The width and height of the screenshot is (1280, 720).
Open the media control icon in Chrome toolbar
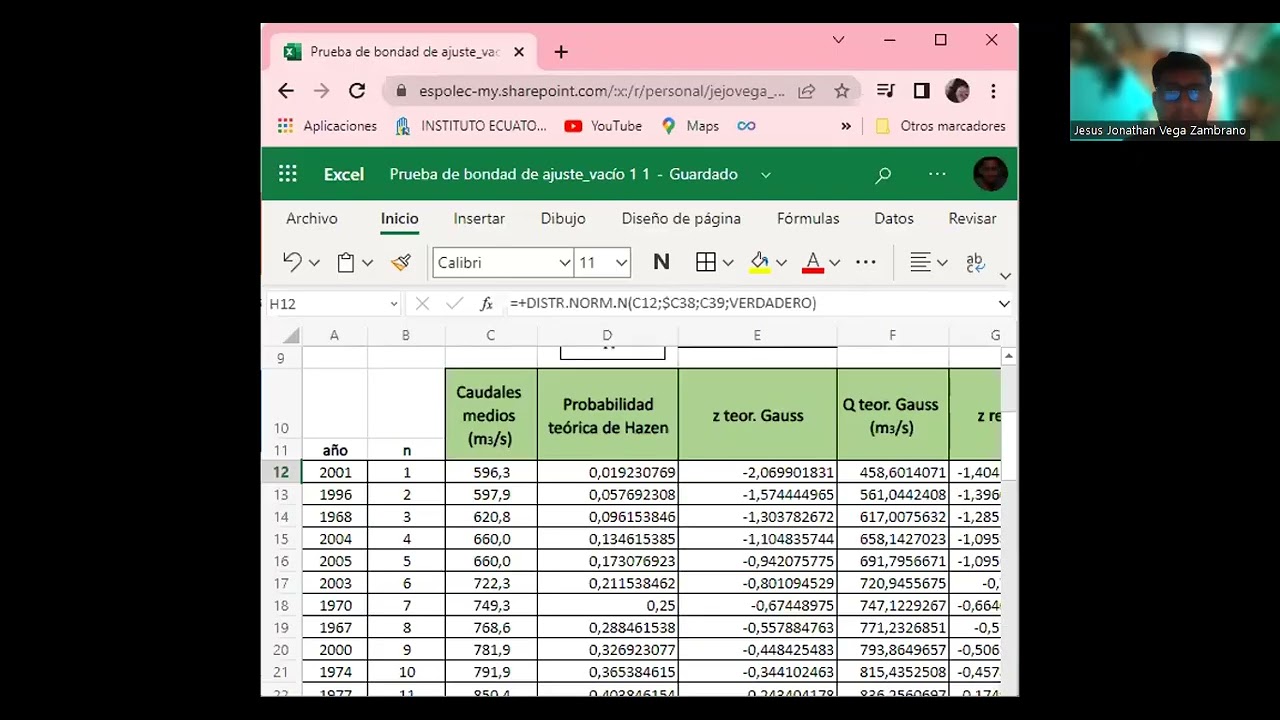click(885, 91)
